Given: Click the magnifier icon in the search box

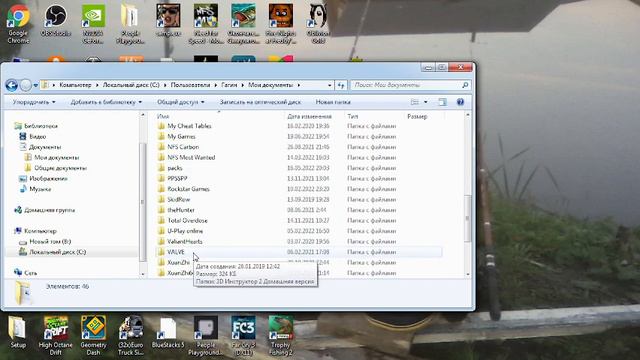Looking at the screenshot, I should [x=465, y=85].
